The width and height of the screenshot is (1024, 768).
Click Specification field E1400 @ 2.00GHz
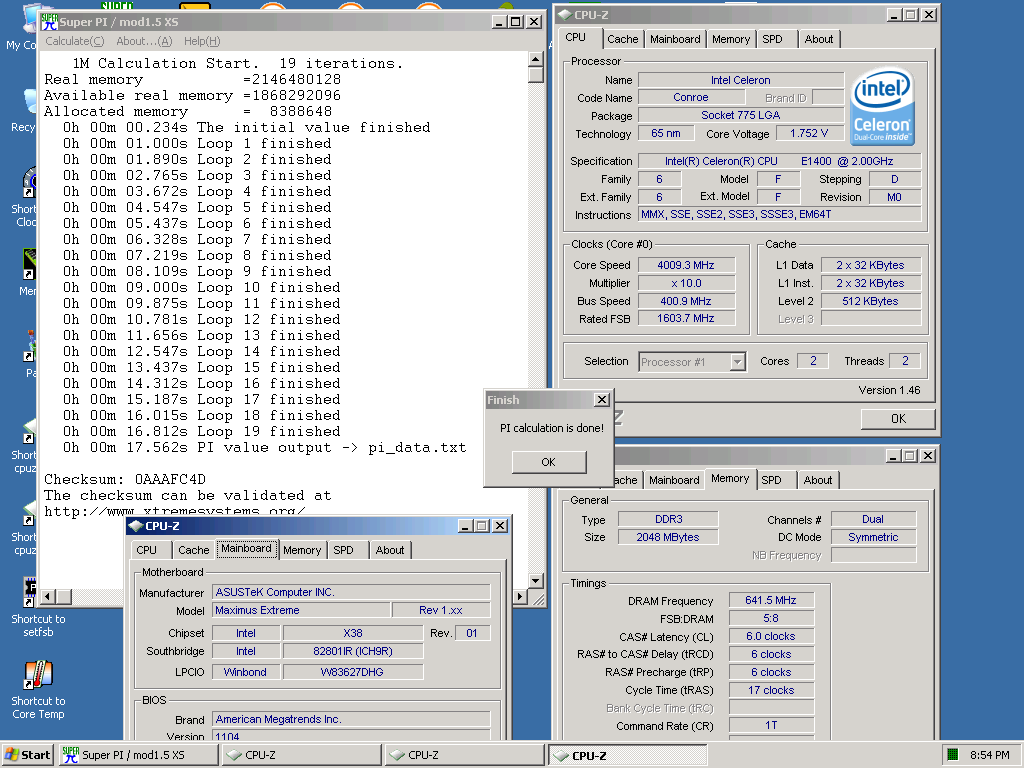click(x=779, y=161)
